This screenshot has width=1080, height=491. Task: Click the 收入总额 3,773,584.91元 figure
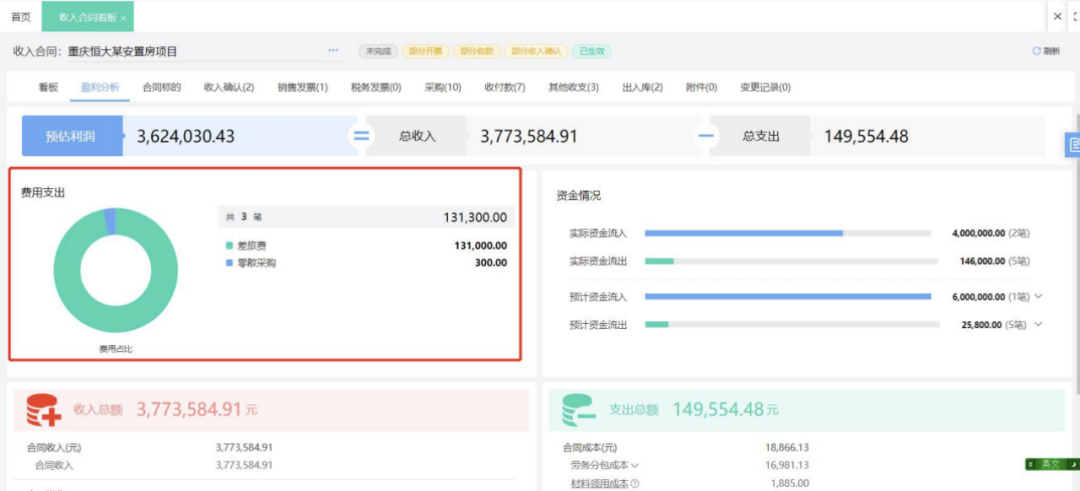tap(197, 410)
